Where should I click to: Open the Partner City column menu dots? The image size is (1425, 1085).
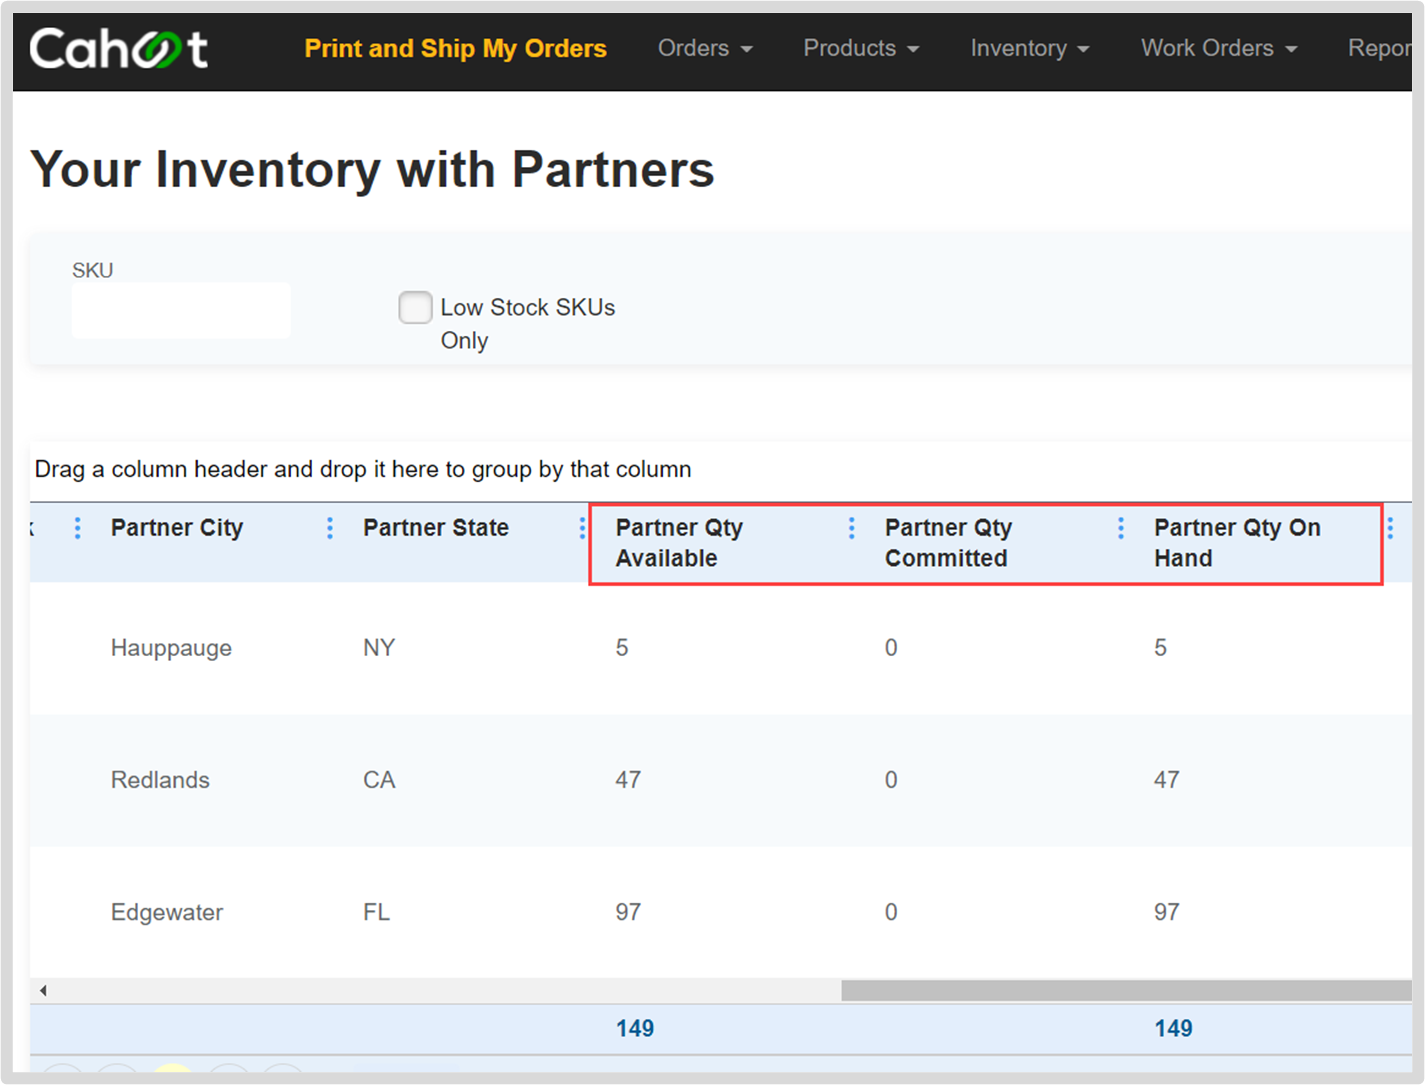click(x=78, y=528)
